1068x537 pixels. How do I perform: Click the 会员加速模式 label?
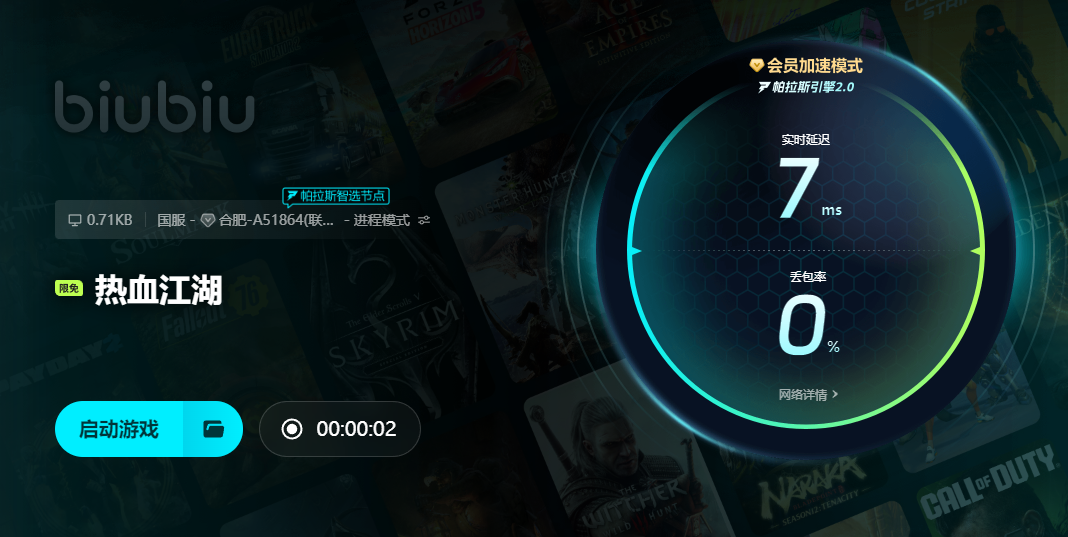(x=815, y=65)
